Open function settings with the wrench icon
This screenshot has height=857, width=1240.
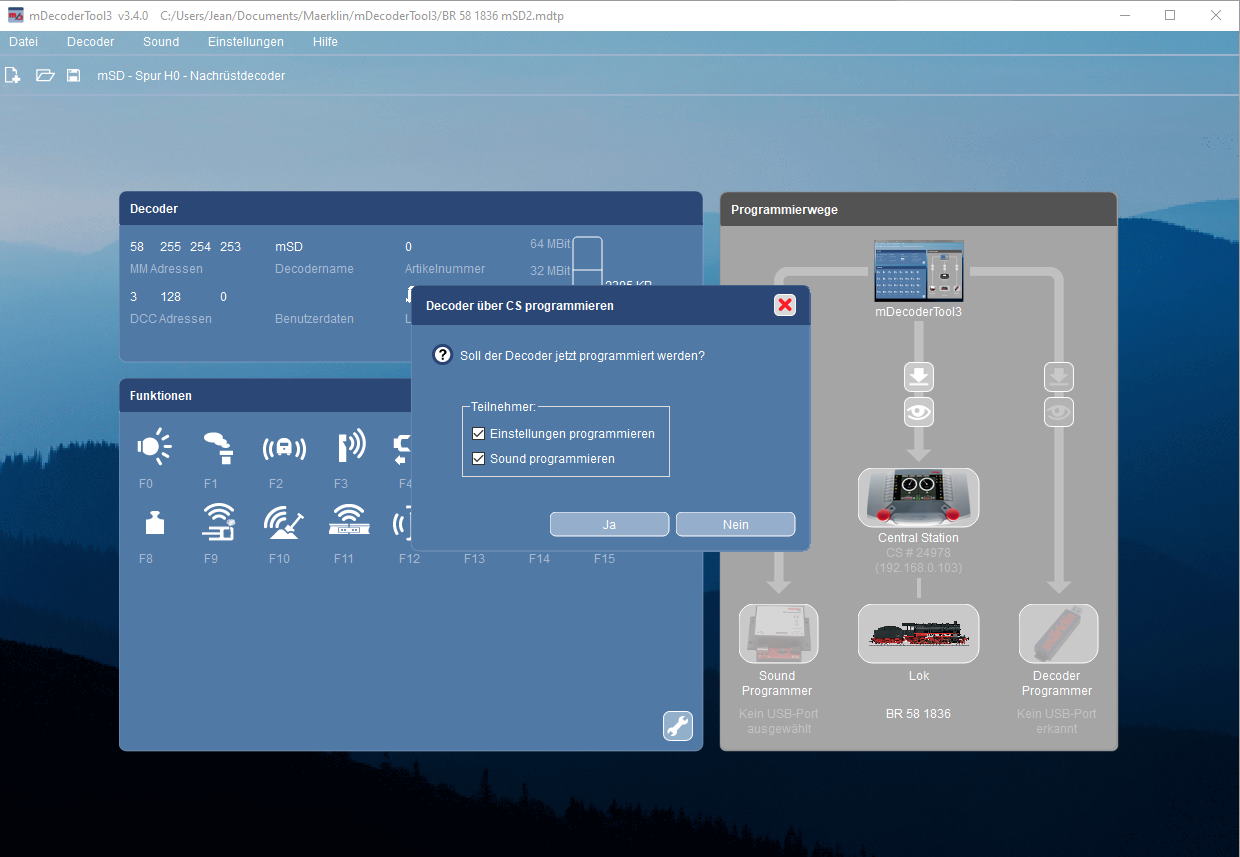(678, 726)
